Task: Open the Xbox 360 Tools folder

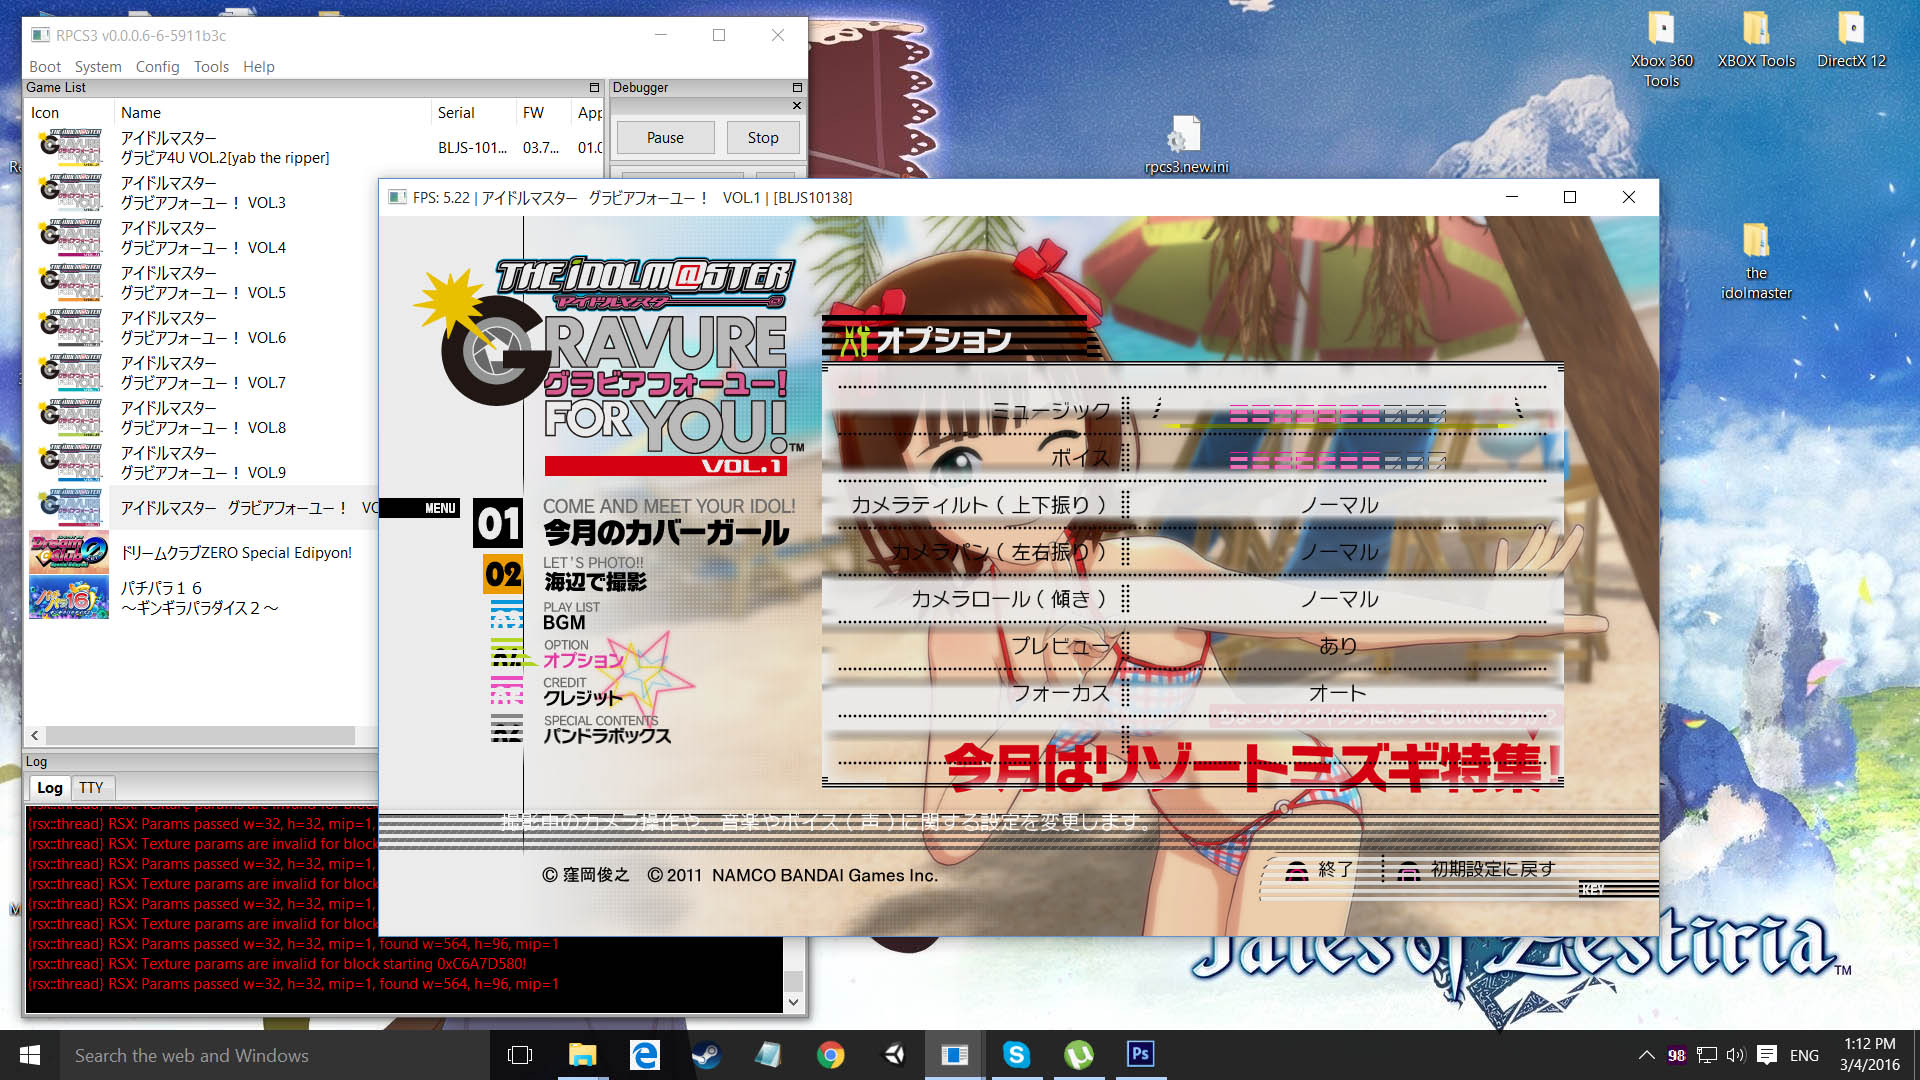Action: pos(1661,30)
